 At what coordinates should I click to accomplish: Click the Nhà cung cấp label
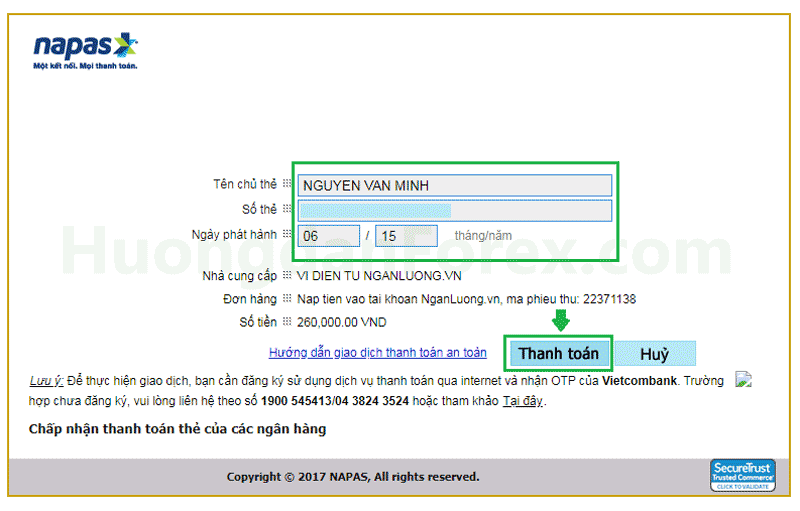coord(240,276)
